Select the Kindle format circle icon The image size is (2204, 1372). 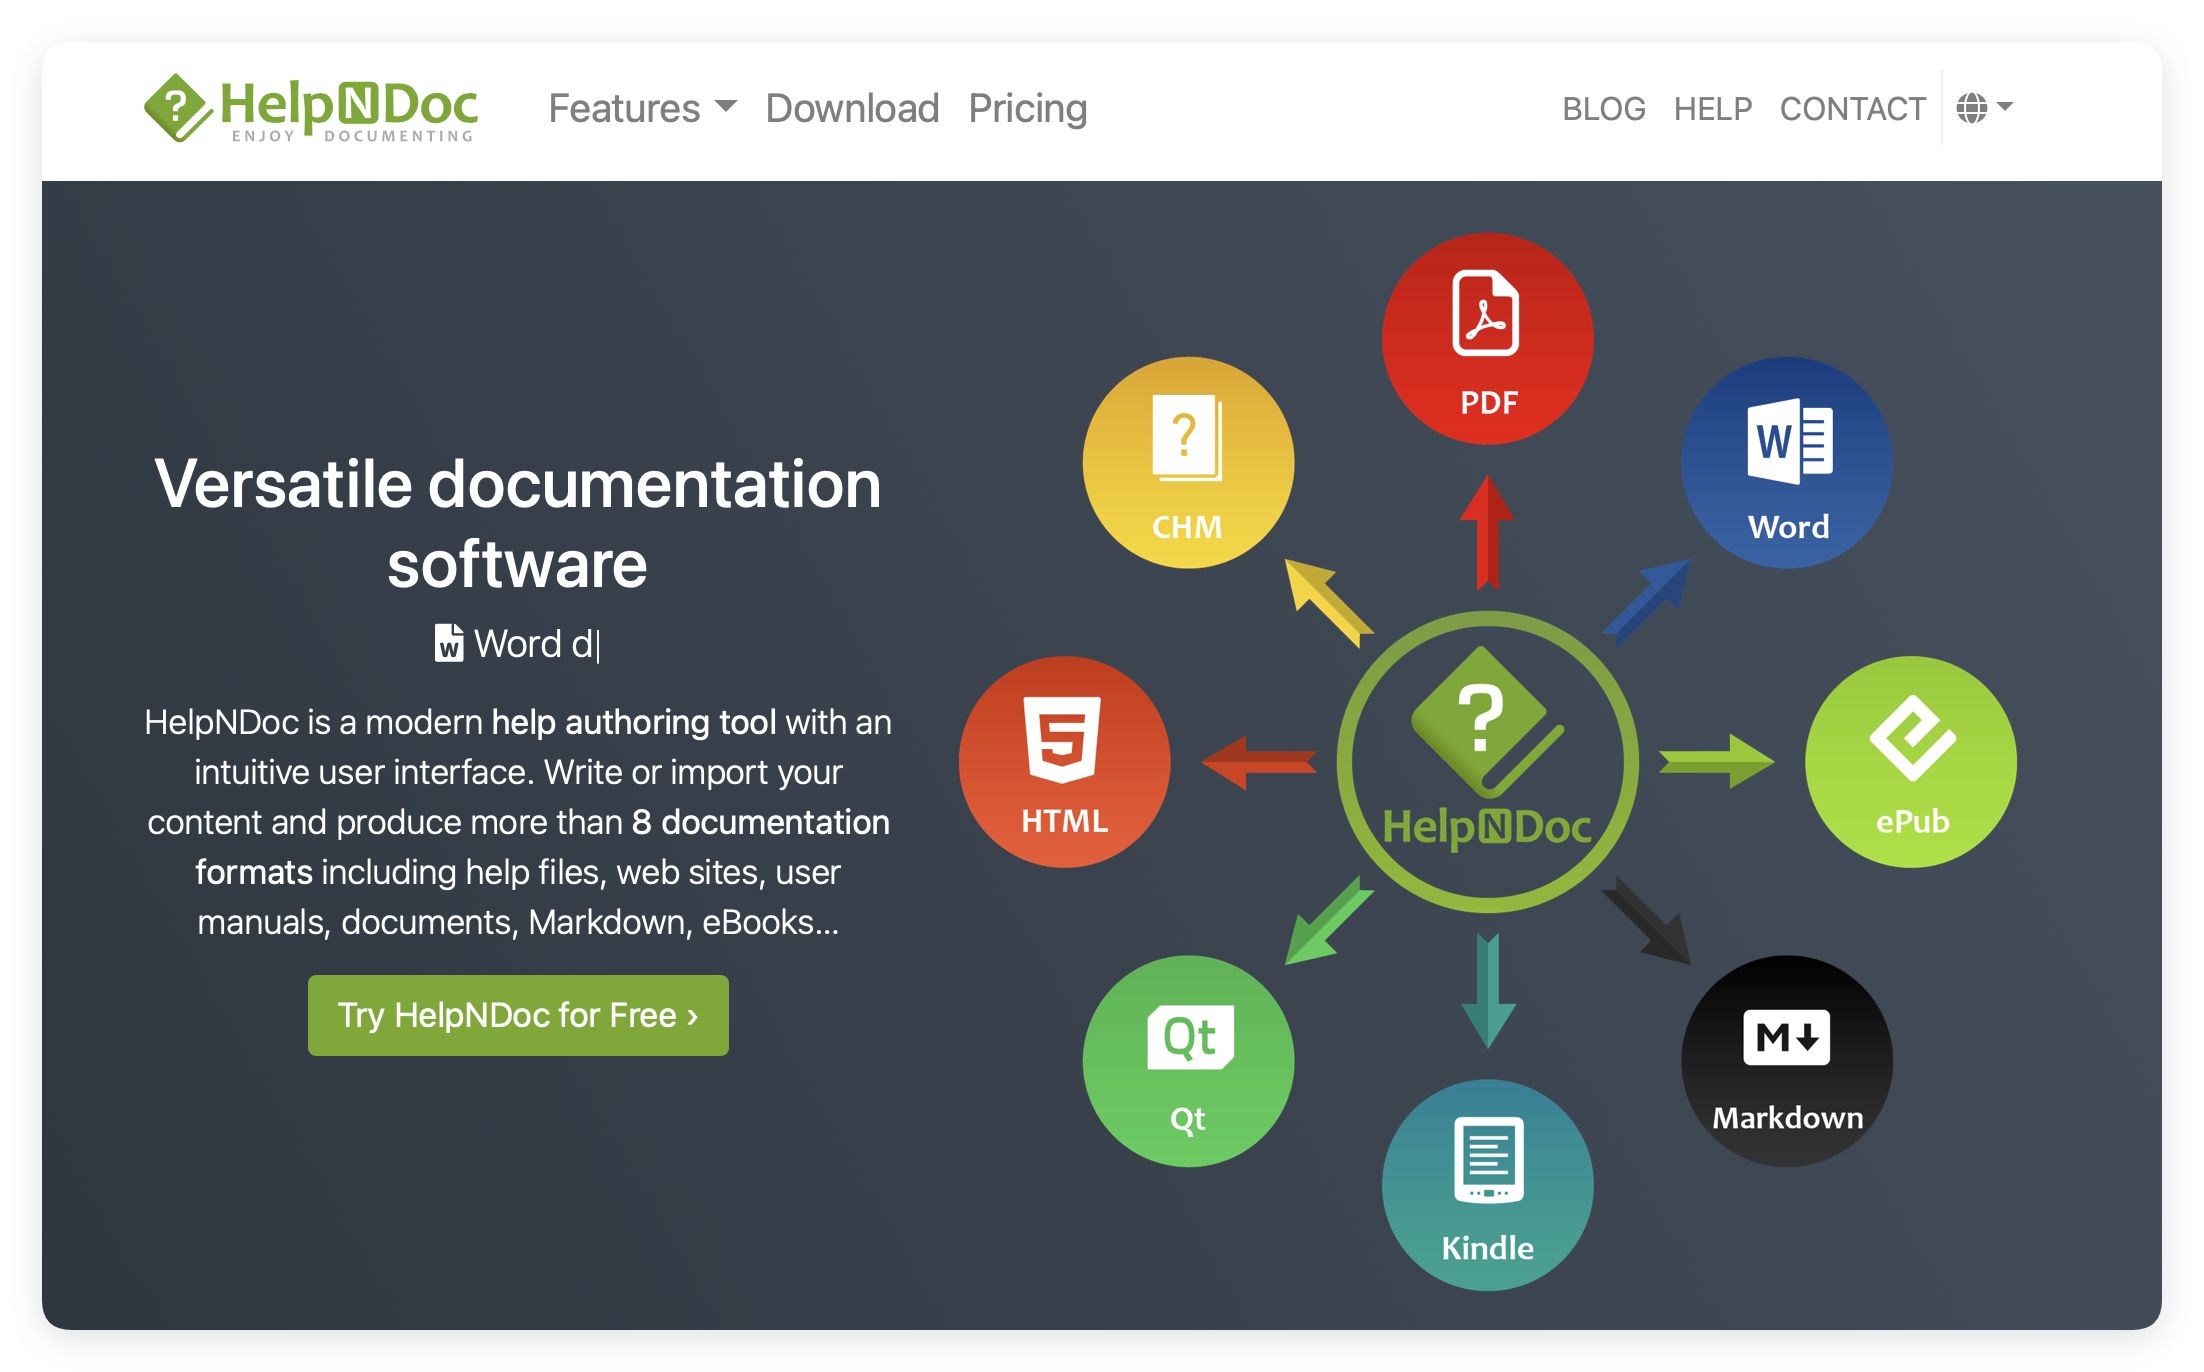(x=1487, y=1184)
